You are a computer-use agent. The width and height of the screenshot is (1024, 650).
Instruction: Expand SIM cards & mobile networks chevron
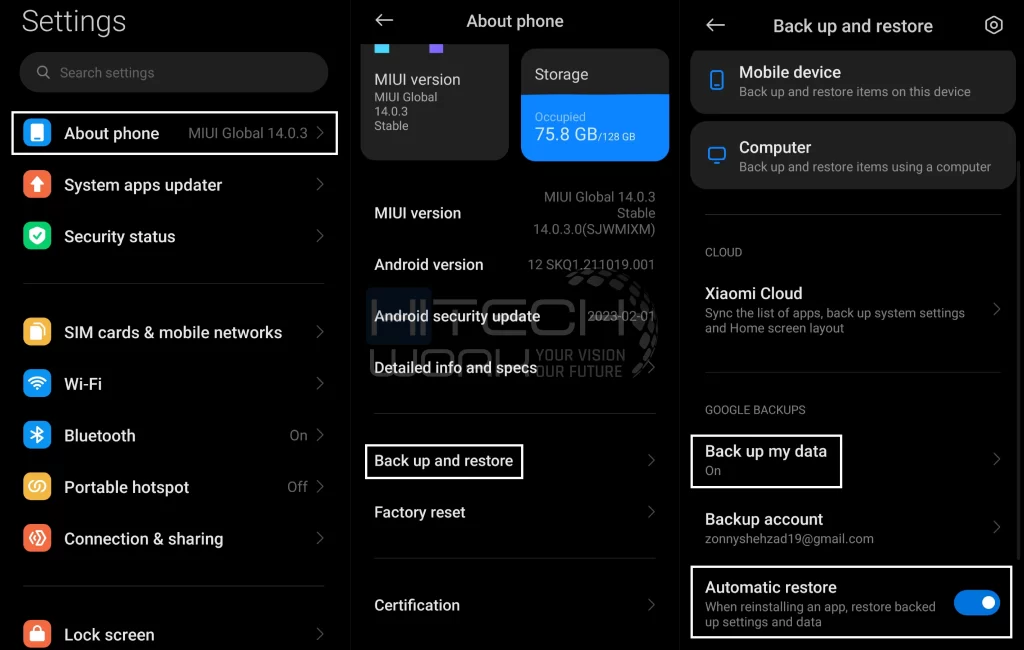320,332
